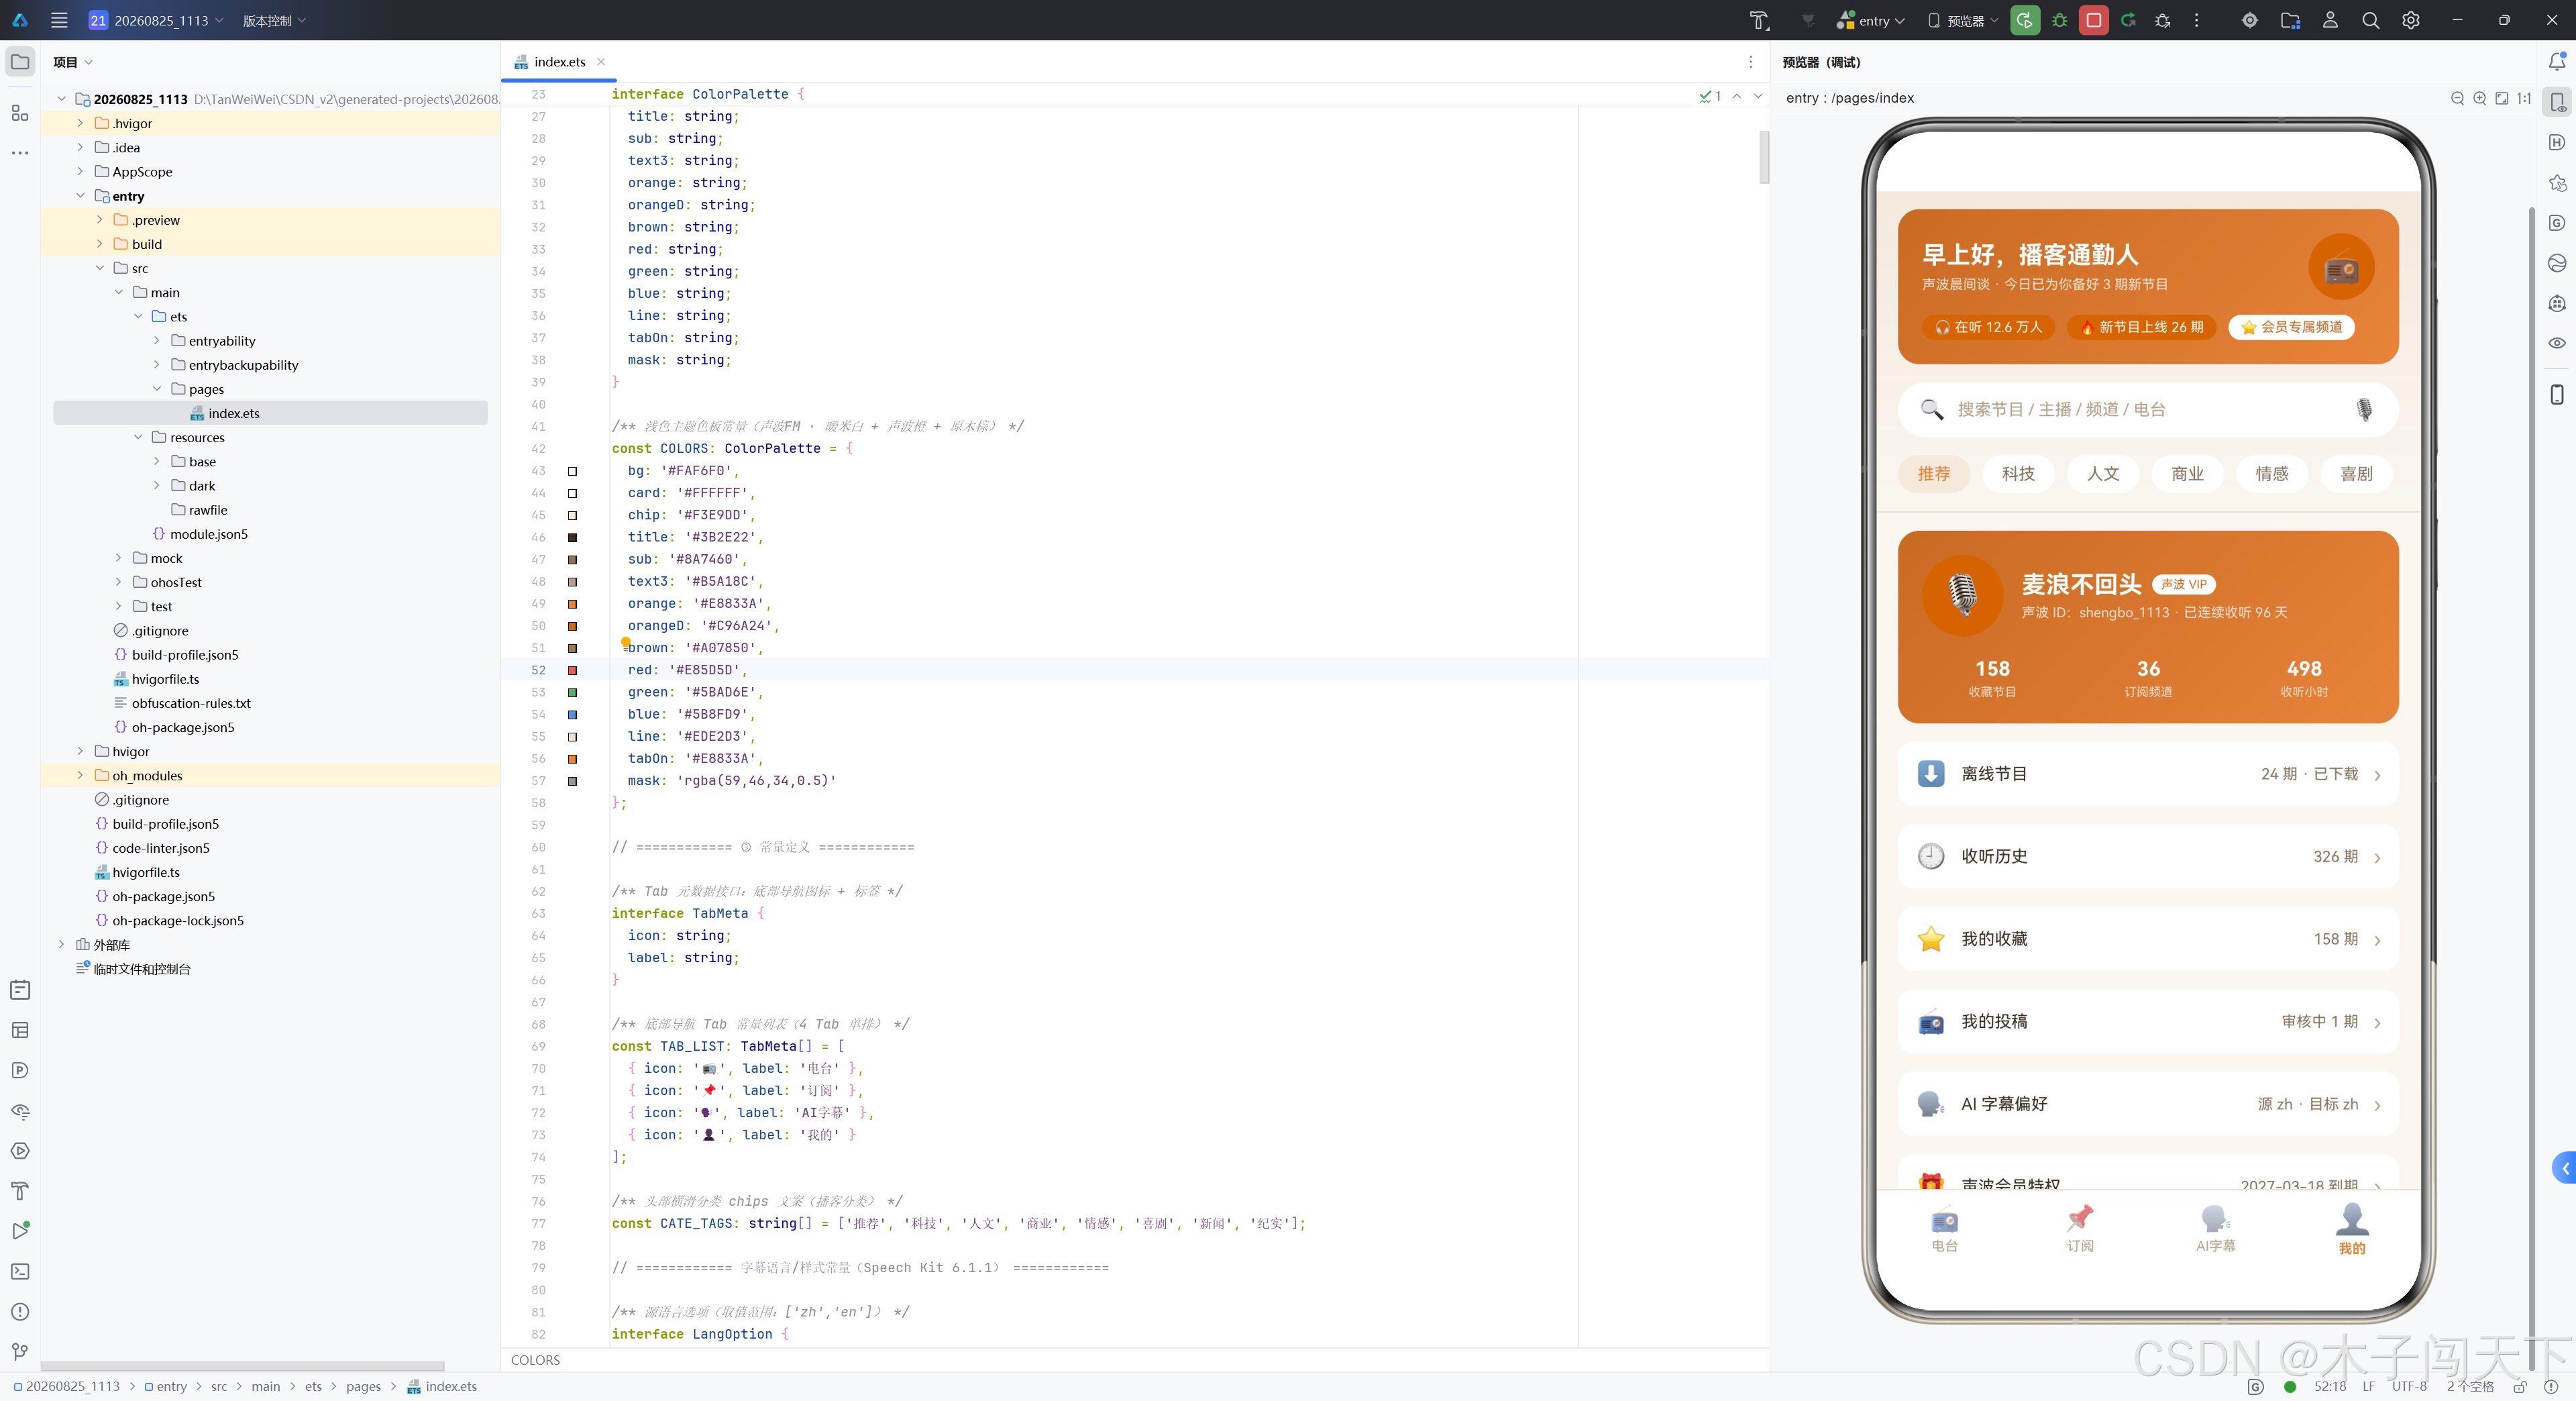Select the 人文 category chip
Viewport: 2576px width, 1401px height.
2102,473
